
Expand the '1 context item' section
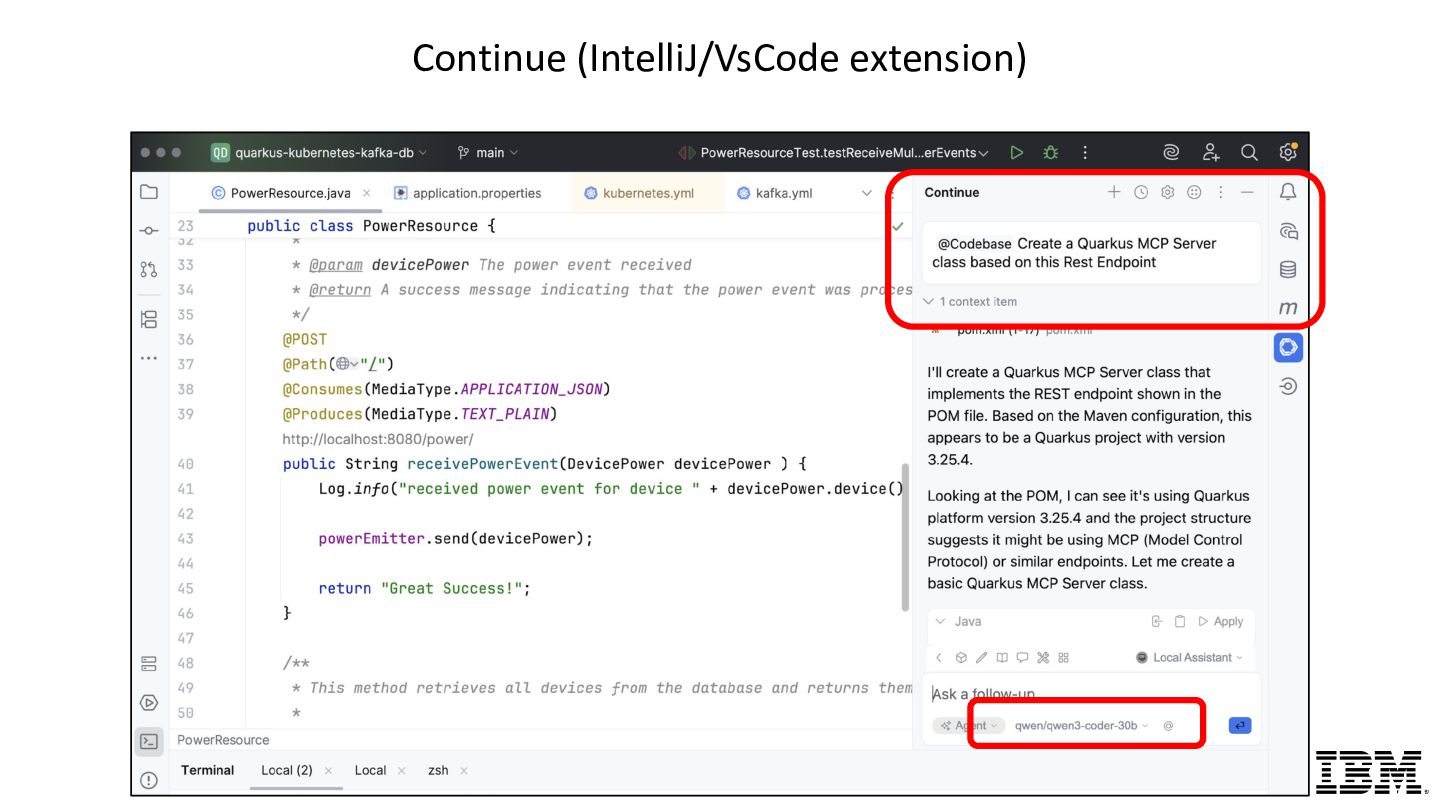click(970, 301)
